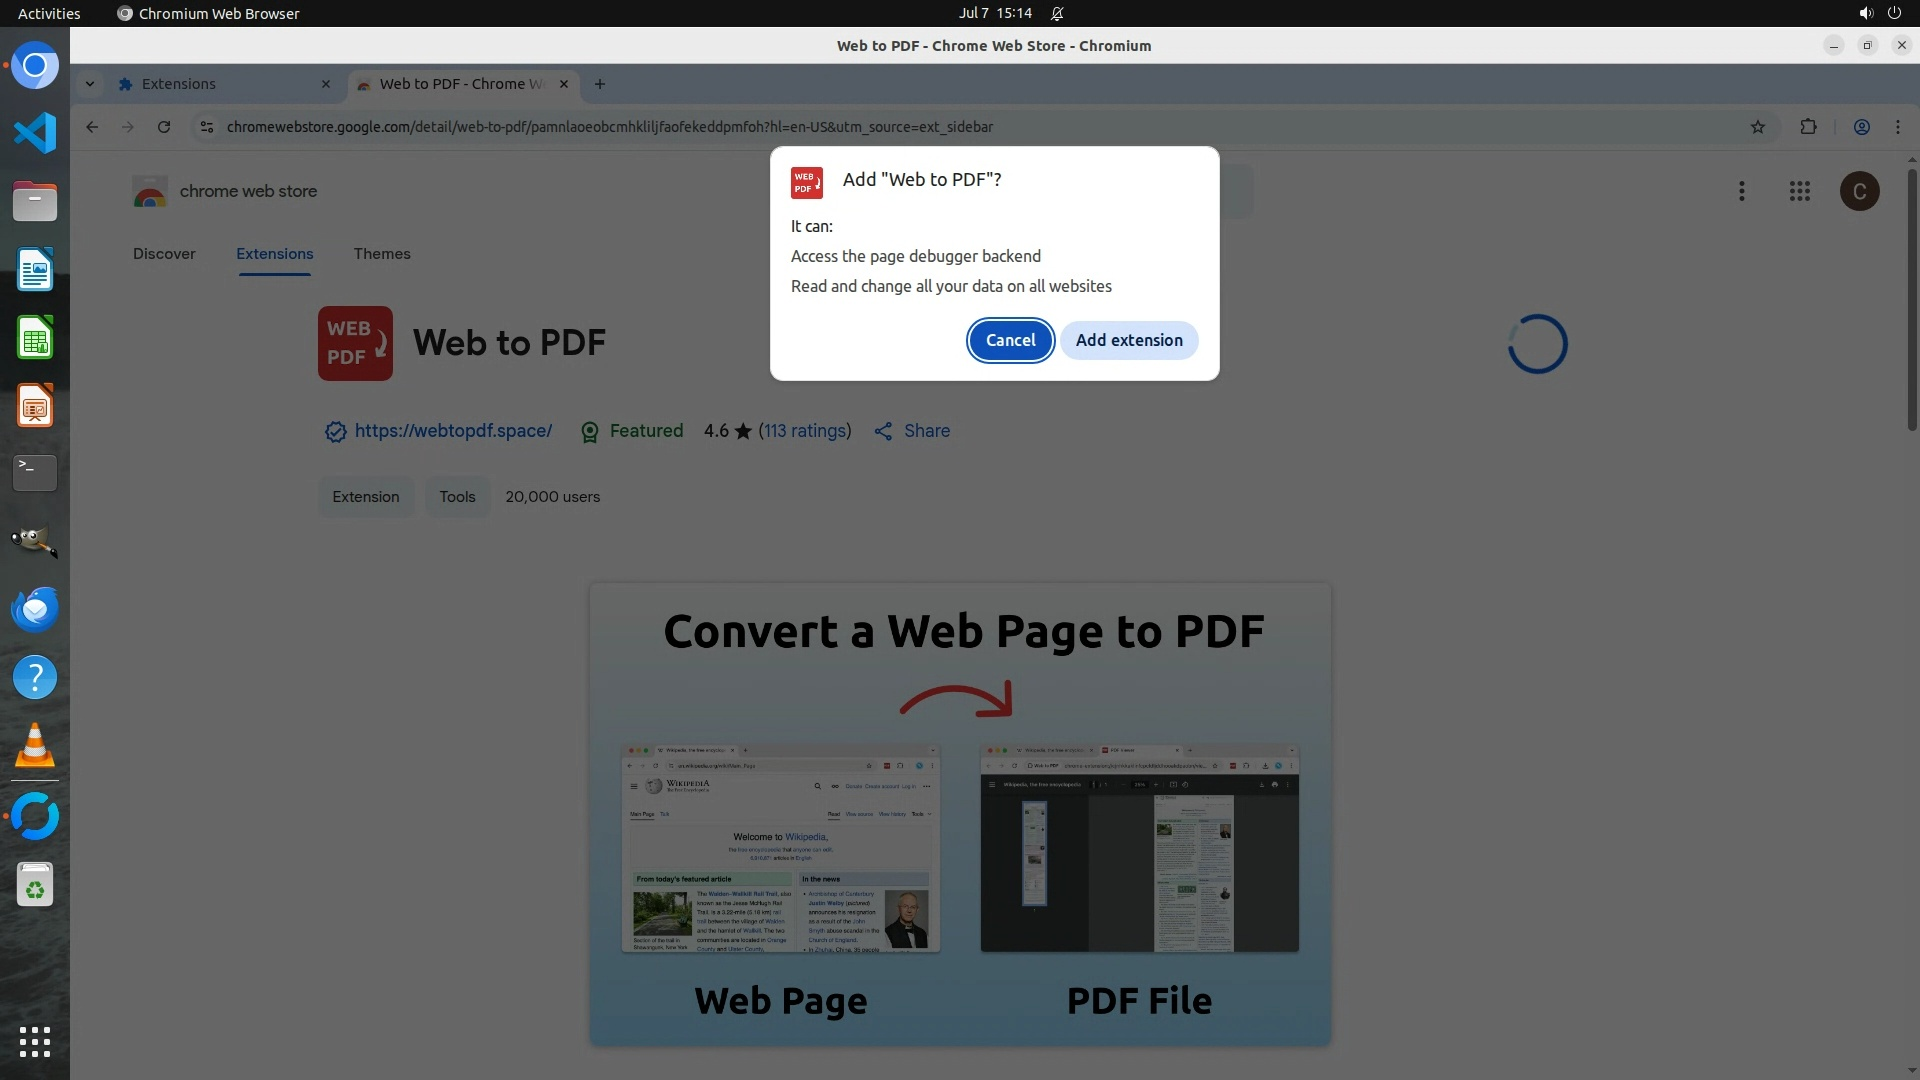
Task: View site information icon in address bar
Action: click(x=206, y=127)
